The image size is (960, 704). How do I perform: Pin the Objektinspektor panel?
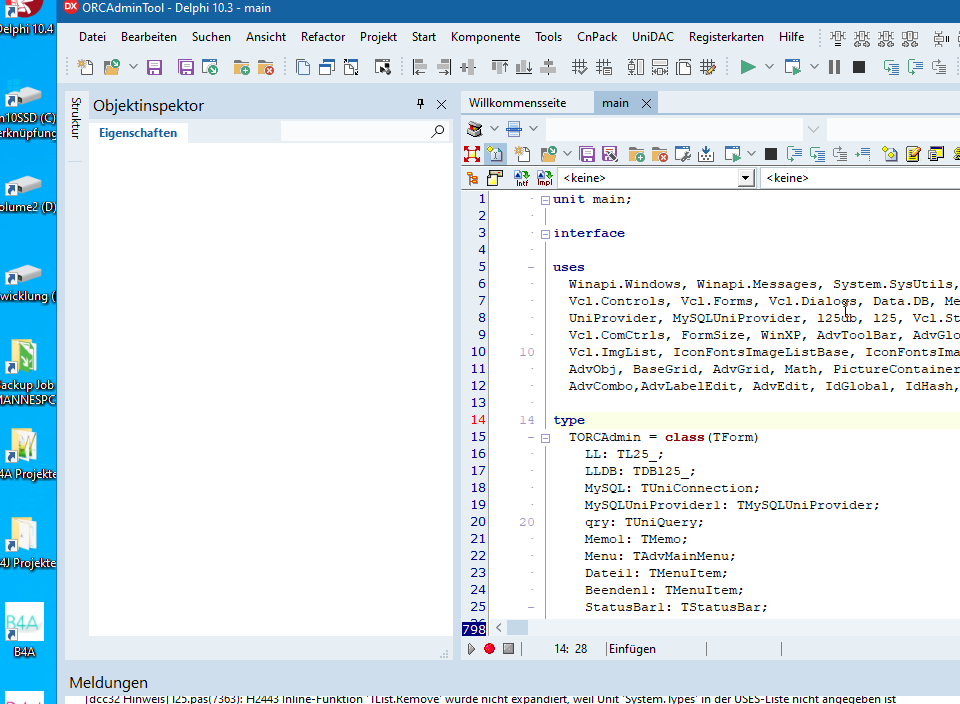[x=421, y=105]
